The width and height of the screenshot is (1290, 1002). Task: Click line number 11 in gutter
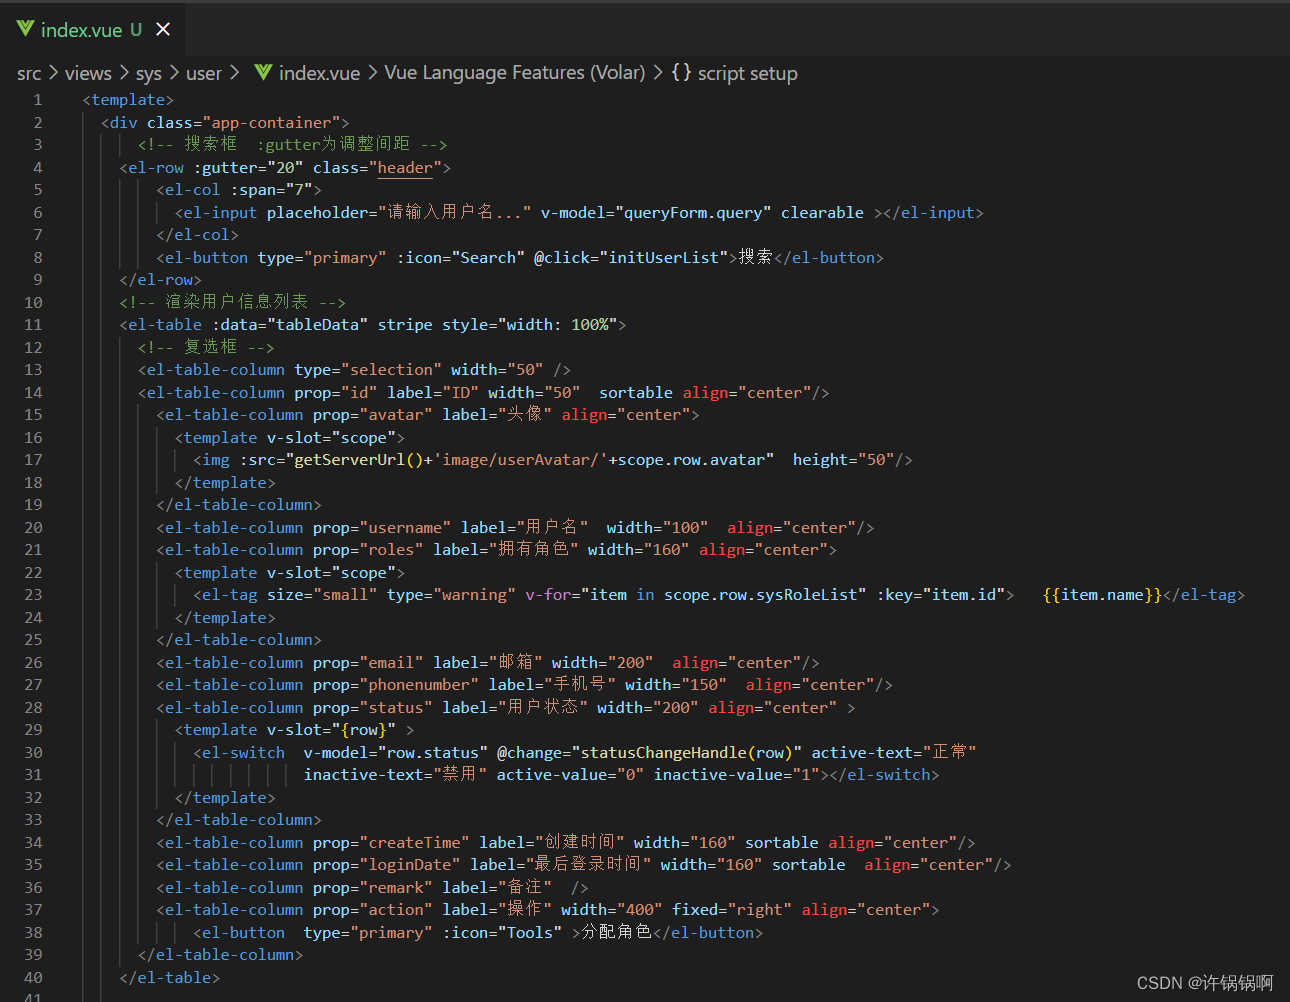coord(33,325)
